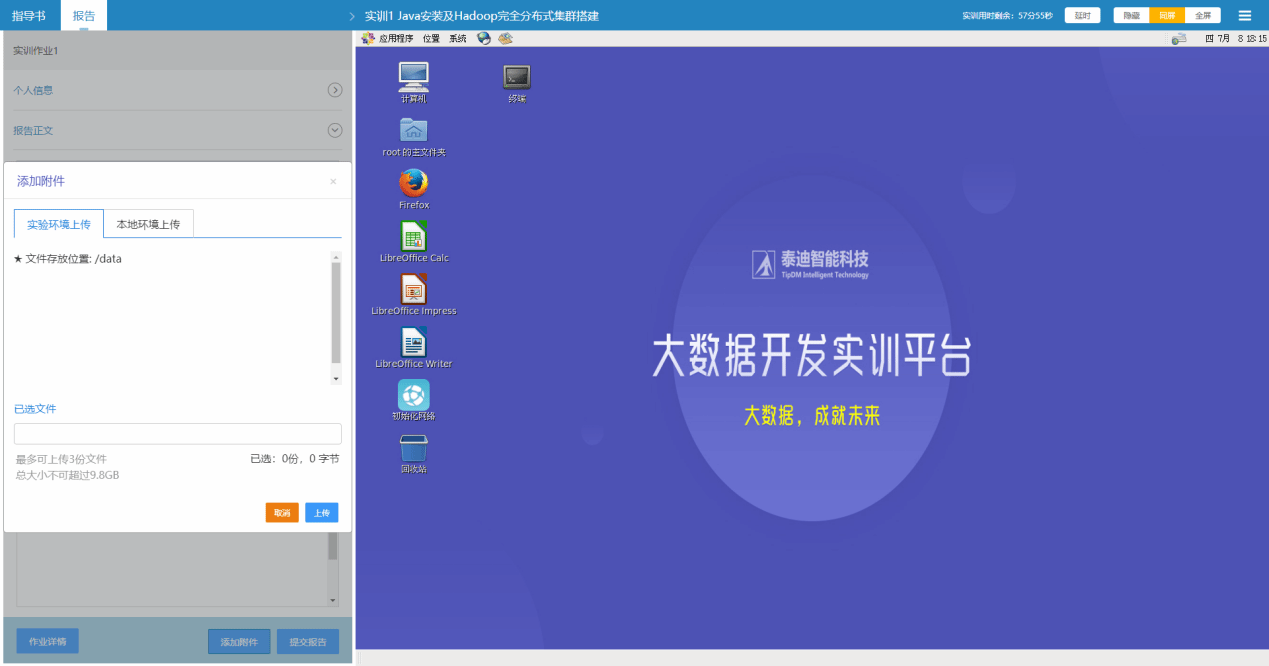Click the 已选文件 label

click(35, 409)
